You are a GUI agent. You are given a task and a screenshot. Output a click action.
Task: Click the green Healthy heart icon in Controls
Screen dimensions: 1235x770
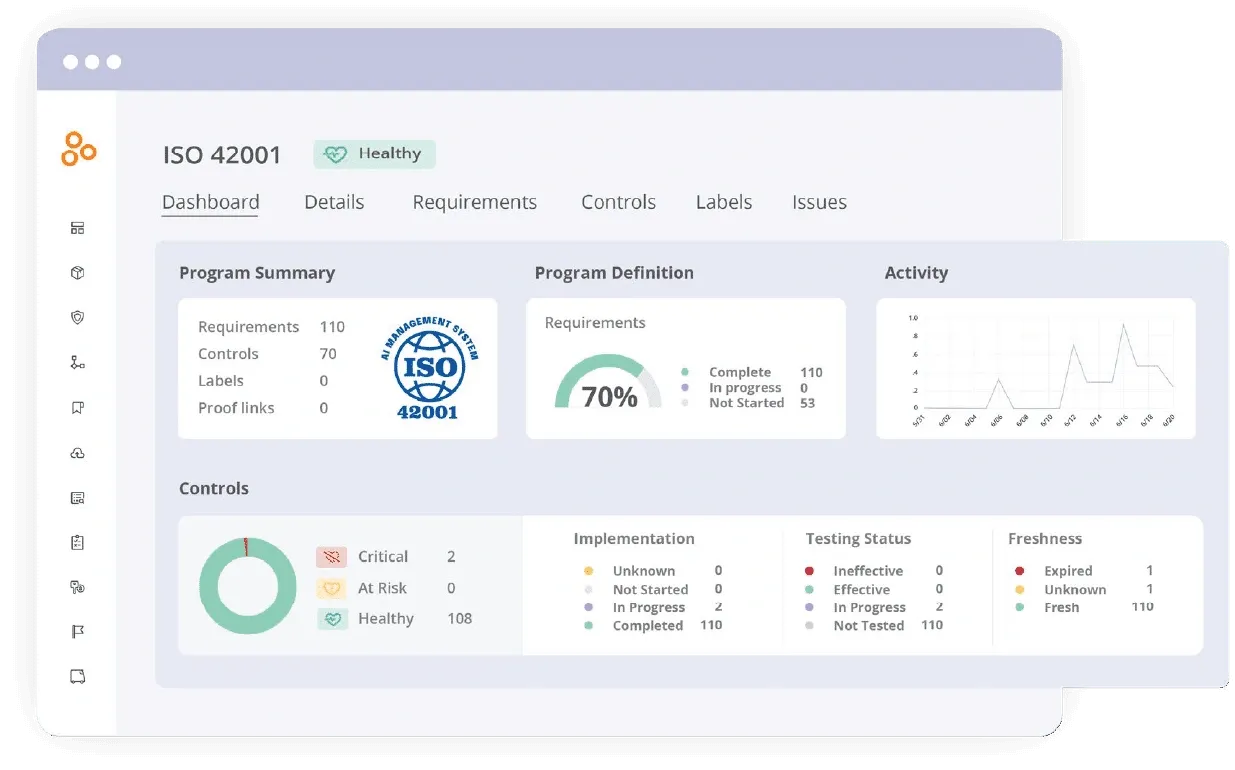333,619
